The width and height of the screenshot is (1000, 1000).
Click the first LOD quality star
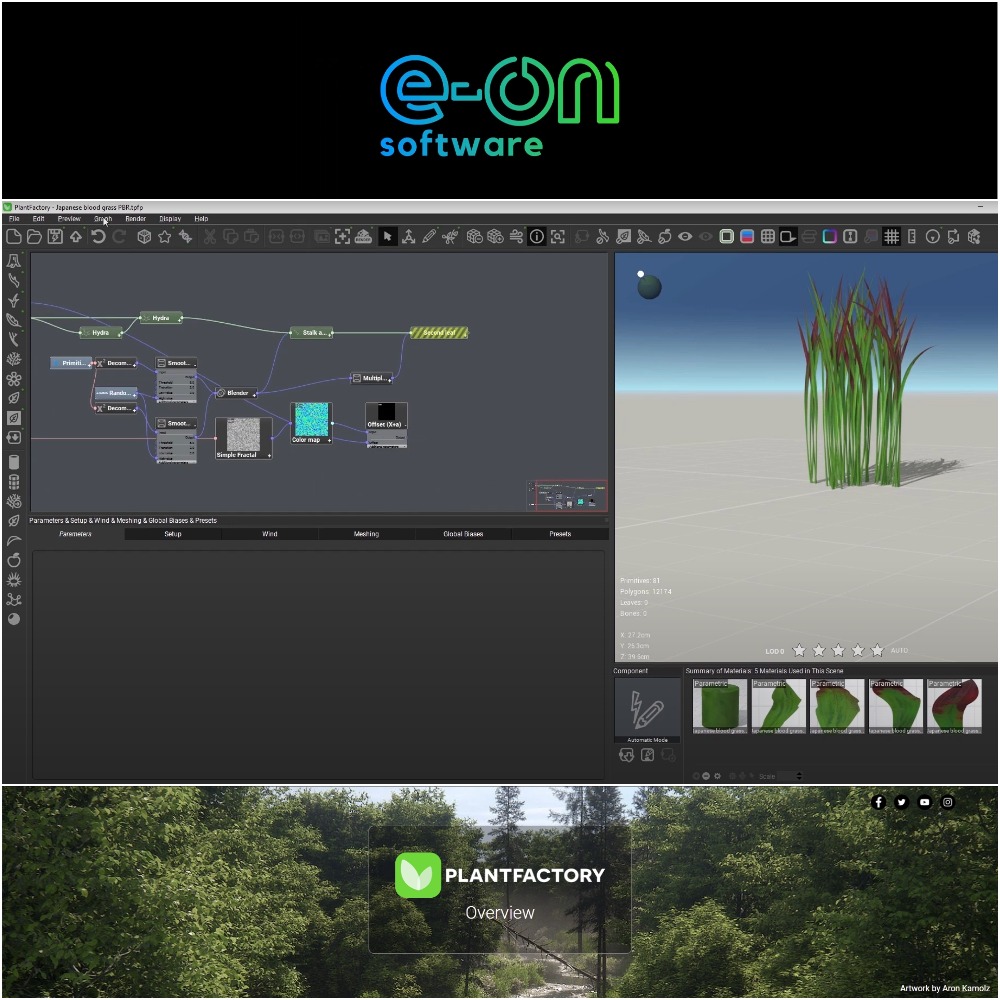799,651
